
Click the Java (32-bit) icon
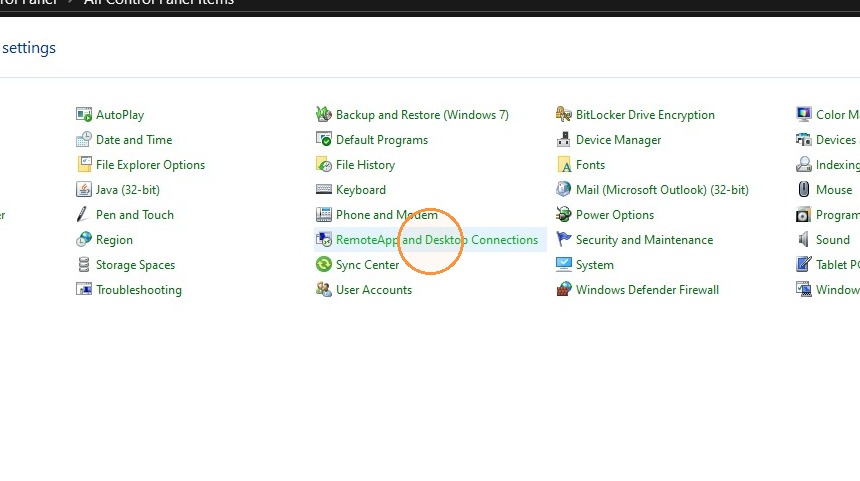[x=84, y=190]
